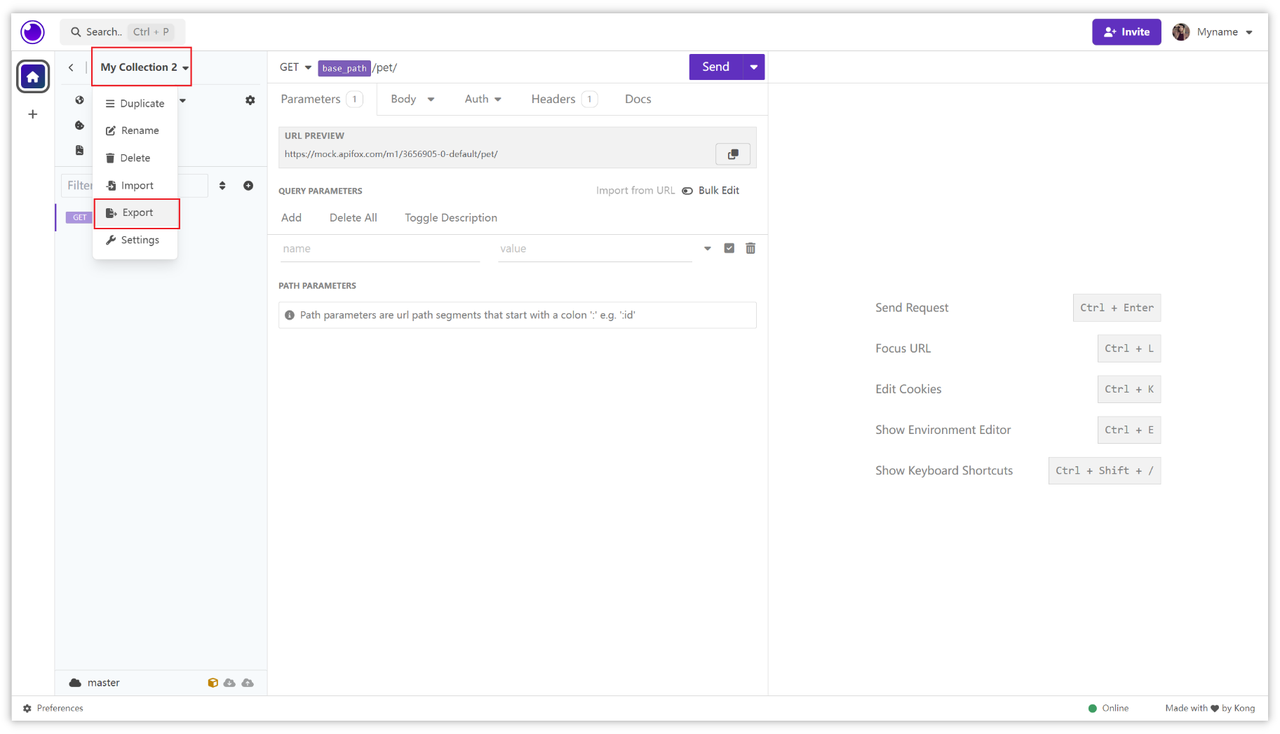The image size is (1280, 734).
Task: Click the Preferences label
Action: pos(60,708)
